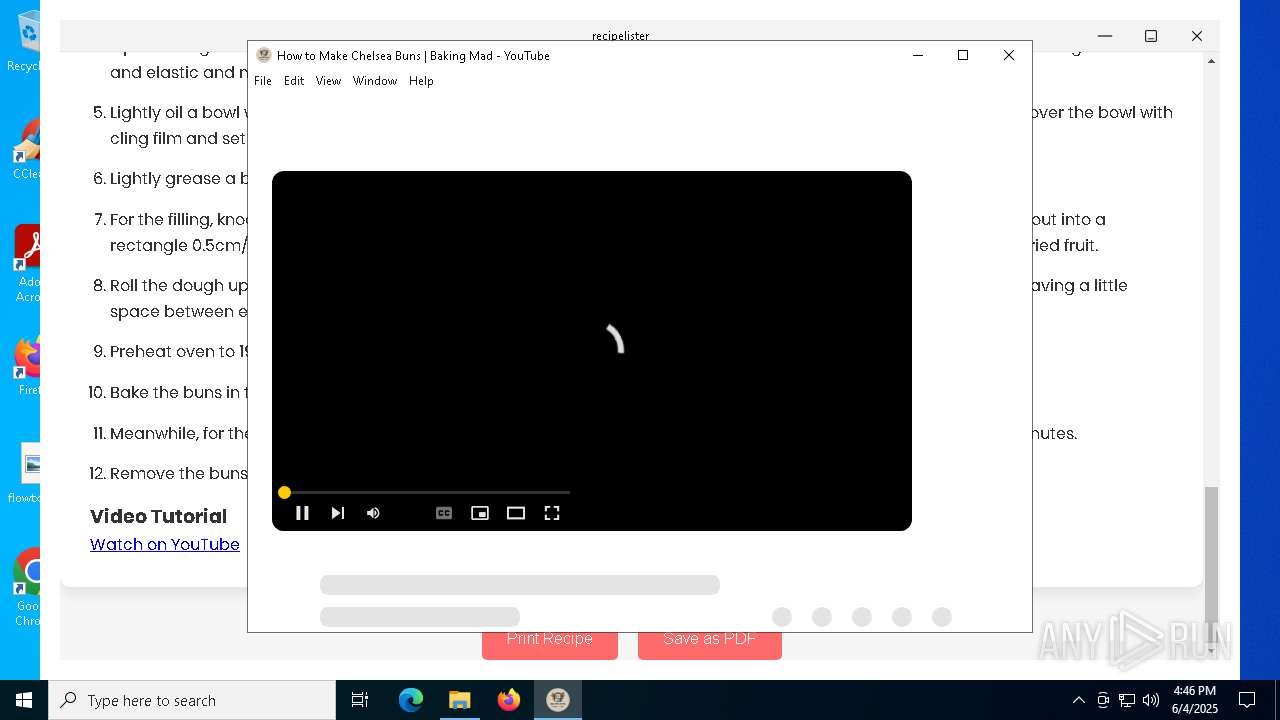1280x720 pixels.
Task: Click the YouTube window title icon
Action: coord(264,55)
